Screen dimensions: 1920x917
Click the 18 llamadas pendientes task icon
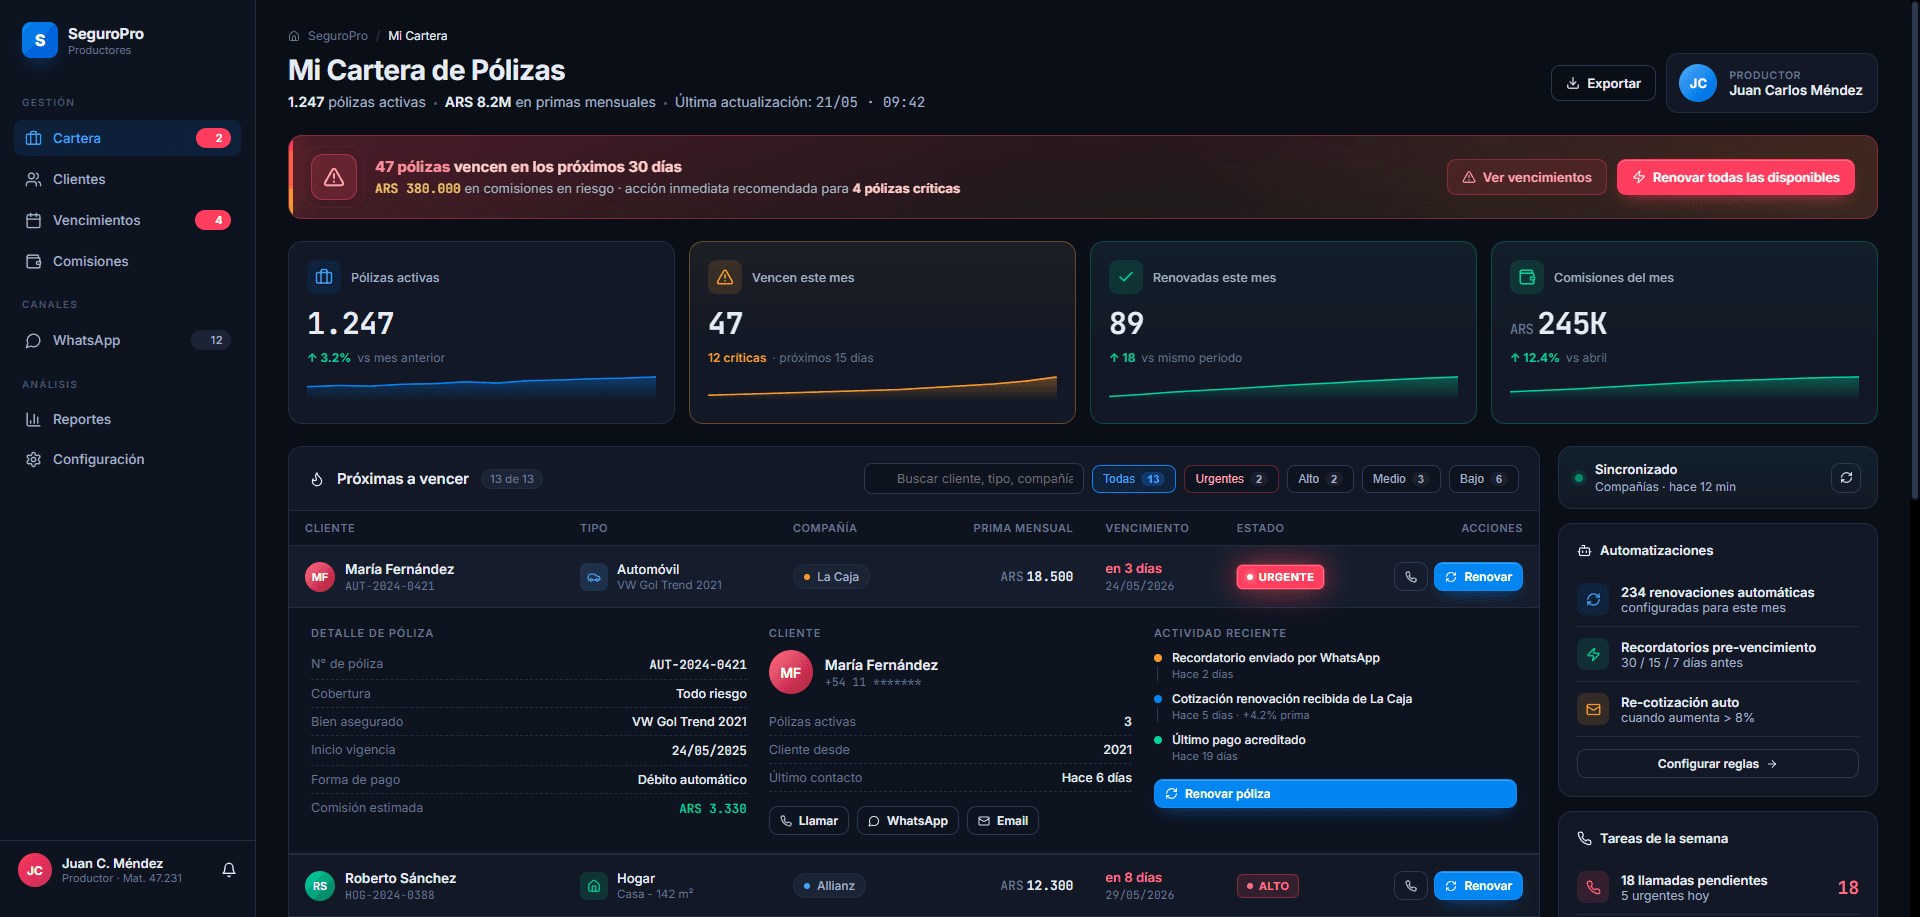coord(1593,888)
